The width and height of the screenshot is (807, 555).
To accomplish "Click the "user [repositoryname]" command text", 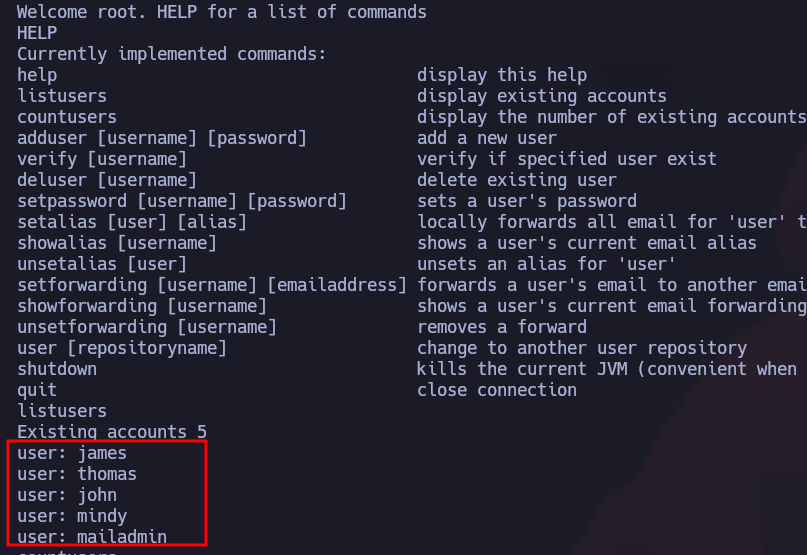I will tap(122, 348).
